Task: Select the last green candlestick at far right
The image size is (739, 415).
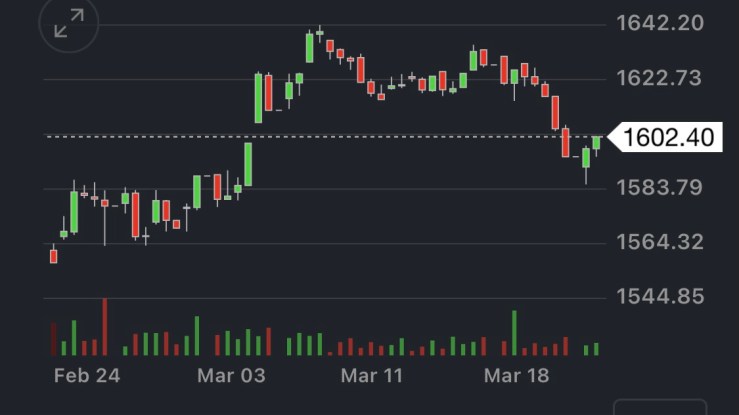Action: (x=596, y=142)
